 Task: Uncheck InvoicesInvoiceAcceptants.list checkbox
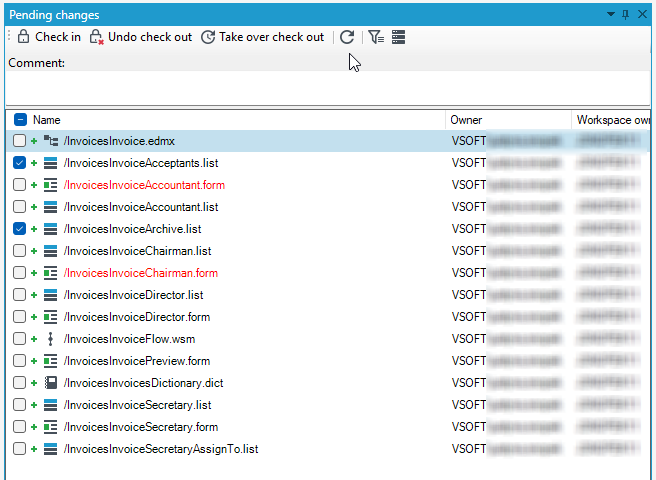pos(19,163)
